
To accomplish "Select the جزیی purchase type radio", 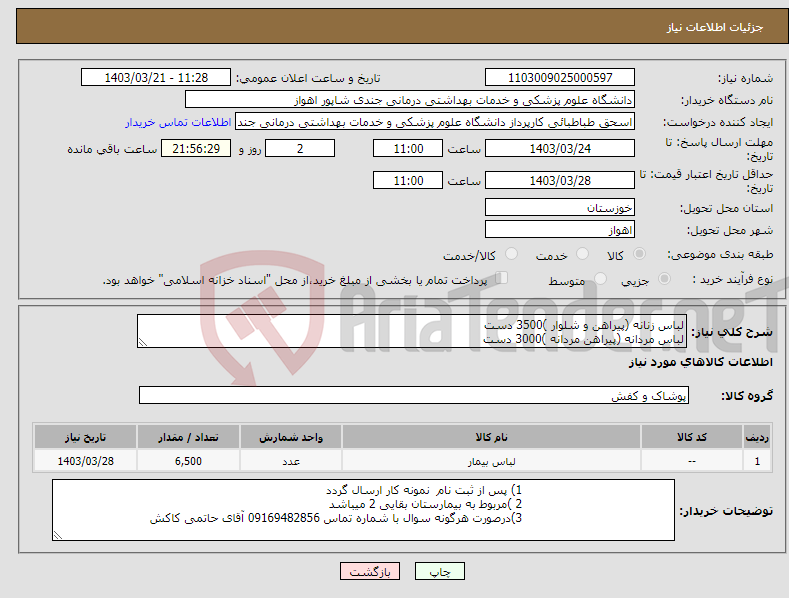I will [x=665, y=278].
